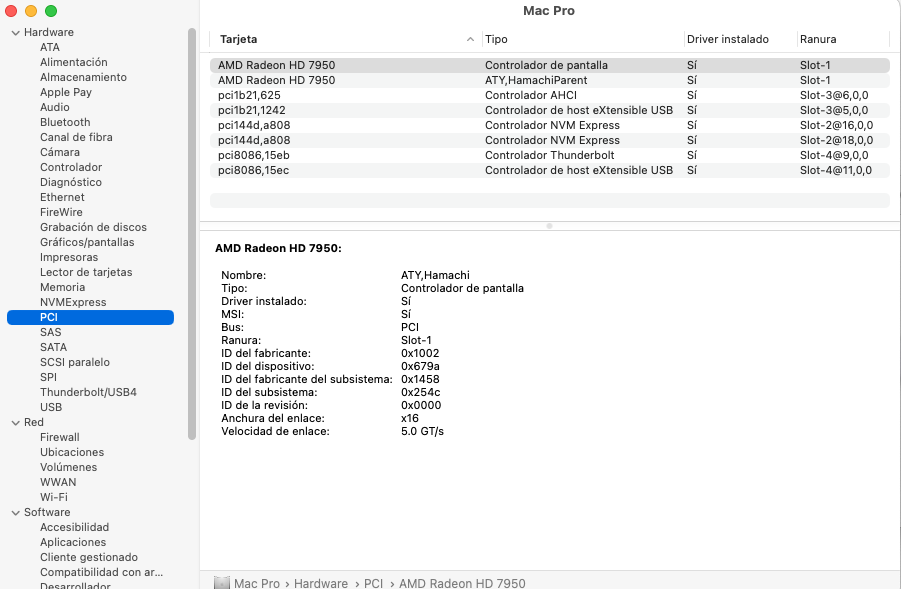901x589 pixels.
Task: Select Wi-Fi in sidebar
Action: 53,497
